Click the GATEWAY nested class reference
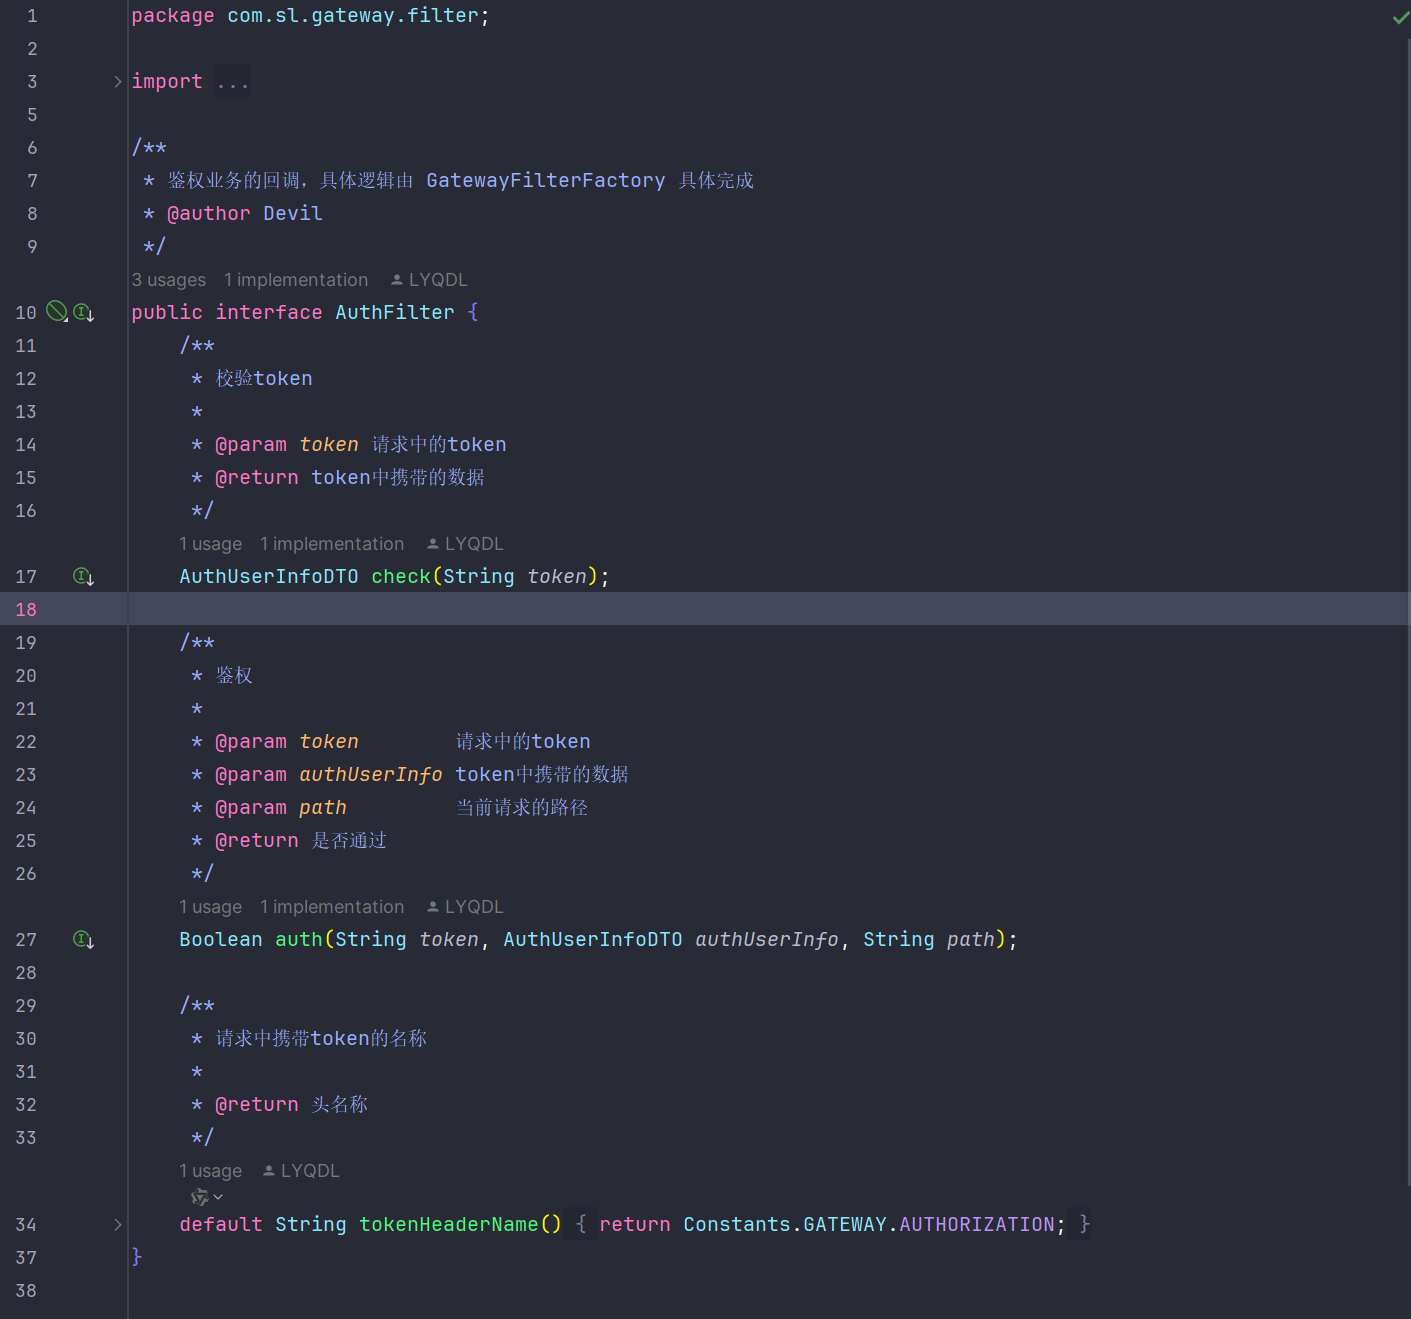The image size is (1411, 1319). click(x=845, y=1225)
